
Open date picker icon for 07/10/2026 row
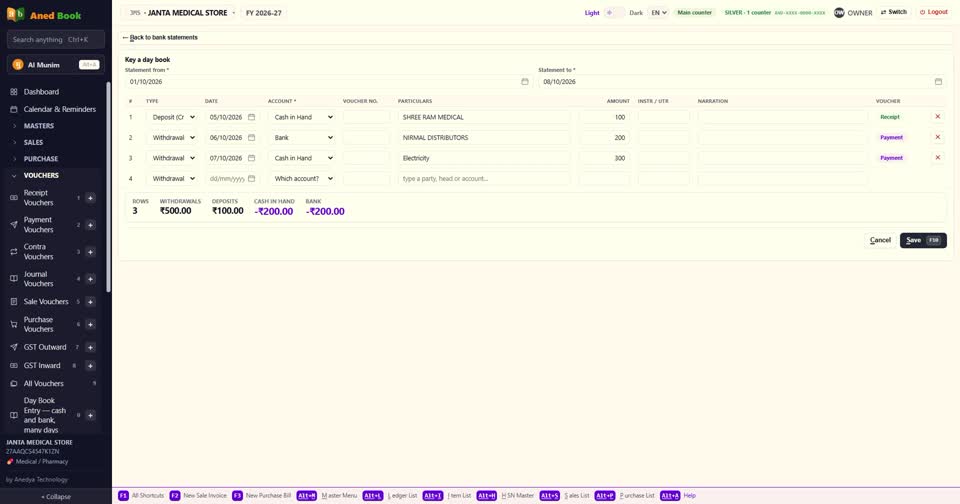[x=251, y=158]
